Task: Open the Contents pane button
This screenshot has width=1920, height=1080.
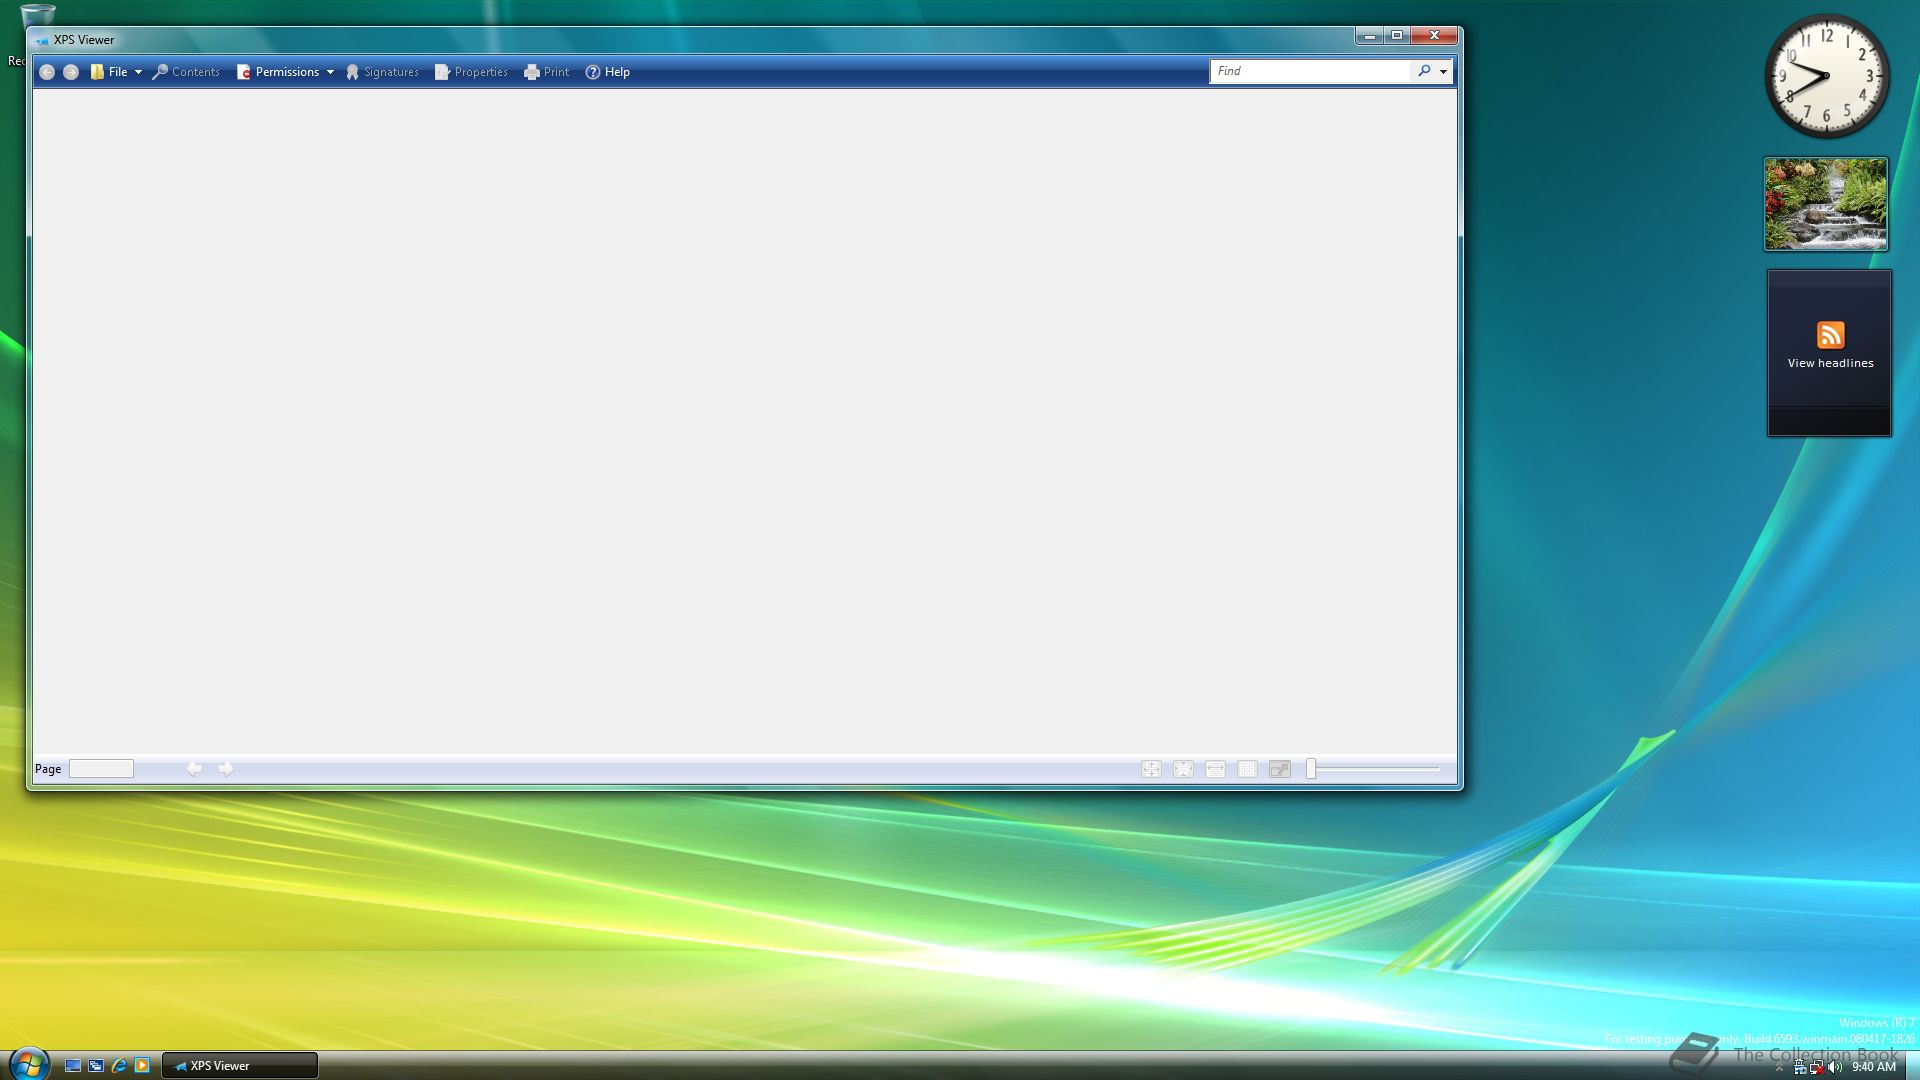Action: tap(186, 72)
